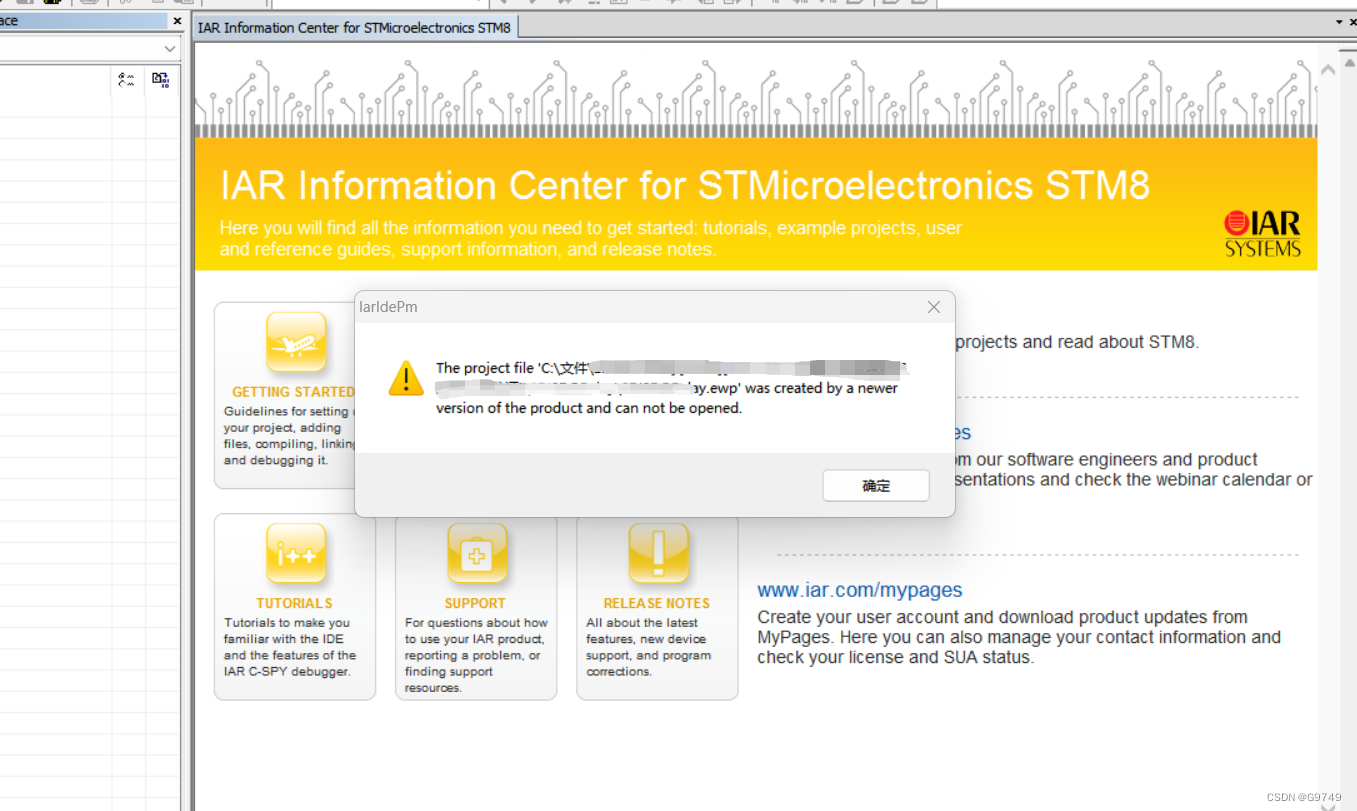1357x811 pixels.
Task: Click the second workspace column header icon
Action: pyautogui.click(x=160, y=80)
